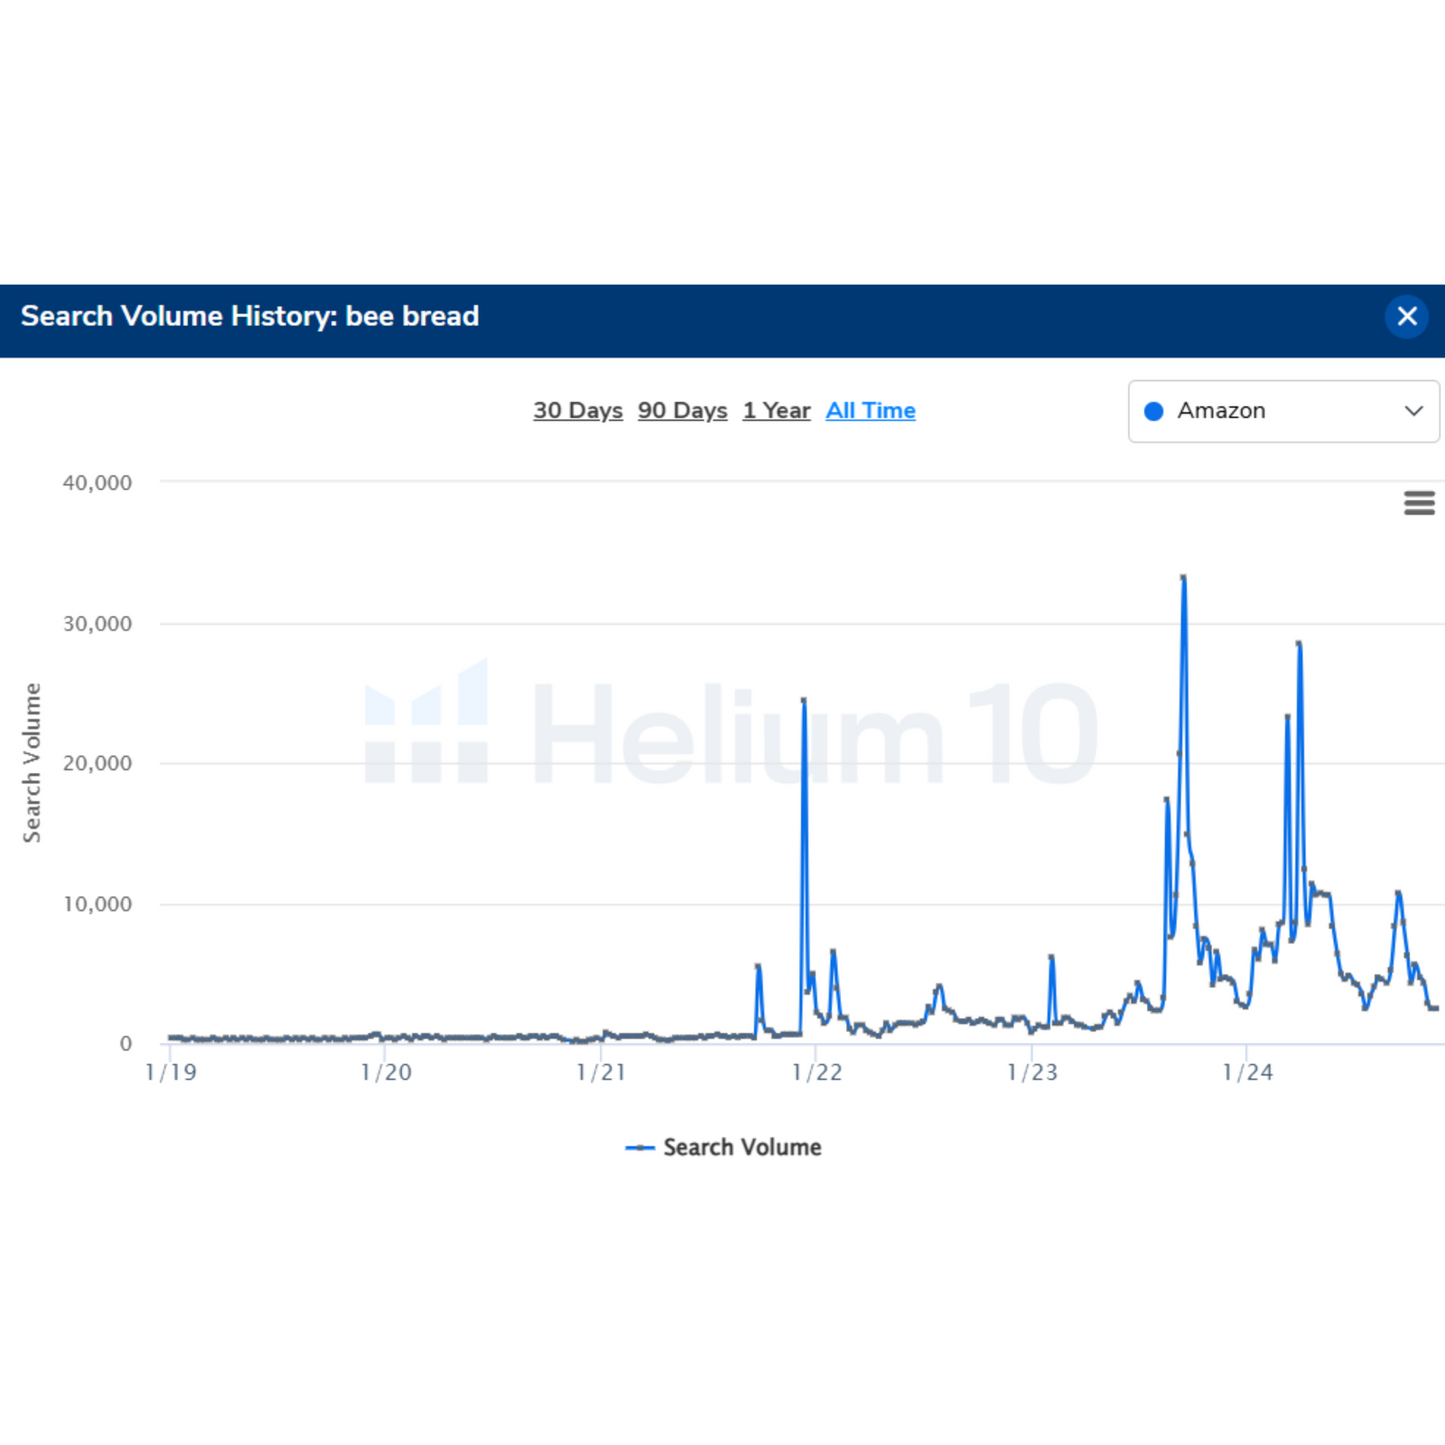Image resolution: width=1445 pixels, height=1445 pixels.
Task: Click the 1/22 x-axis label
Action: [817, 1073]
